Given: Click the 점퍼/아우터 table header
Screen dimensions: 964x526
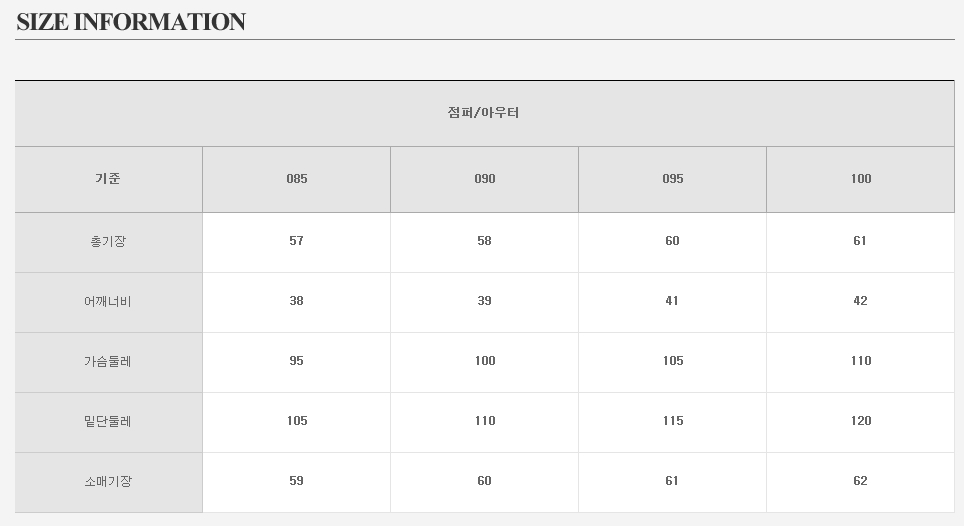Looking at the screenshot, I should pos(484,113).
